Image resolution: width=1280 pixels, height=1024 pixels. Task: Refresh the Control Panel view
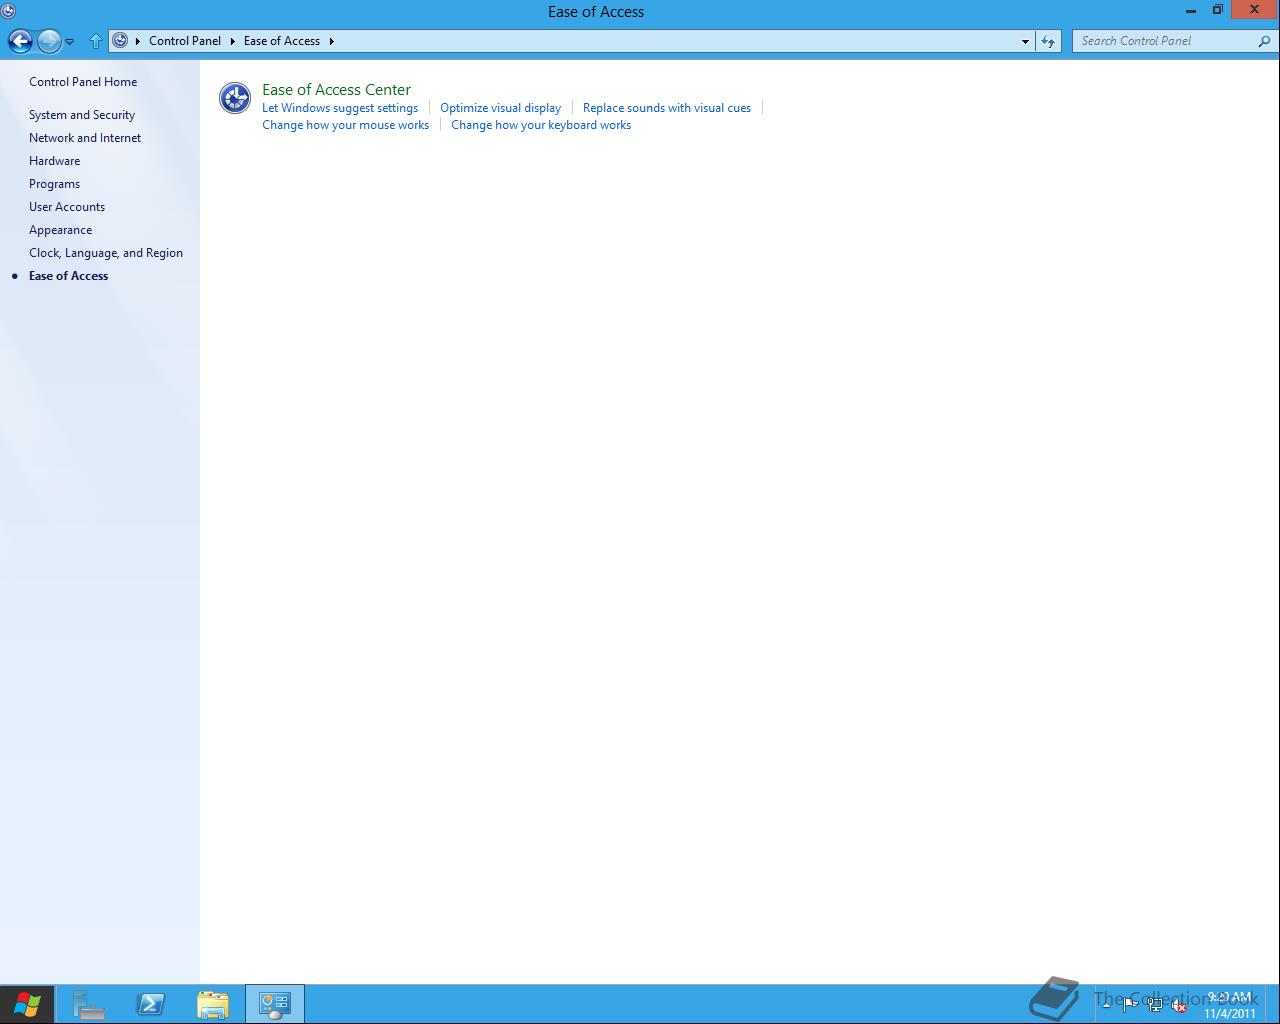pyautogui.click(x=1048, y=41)
